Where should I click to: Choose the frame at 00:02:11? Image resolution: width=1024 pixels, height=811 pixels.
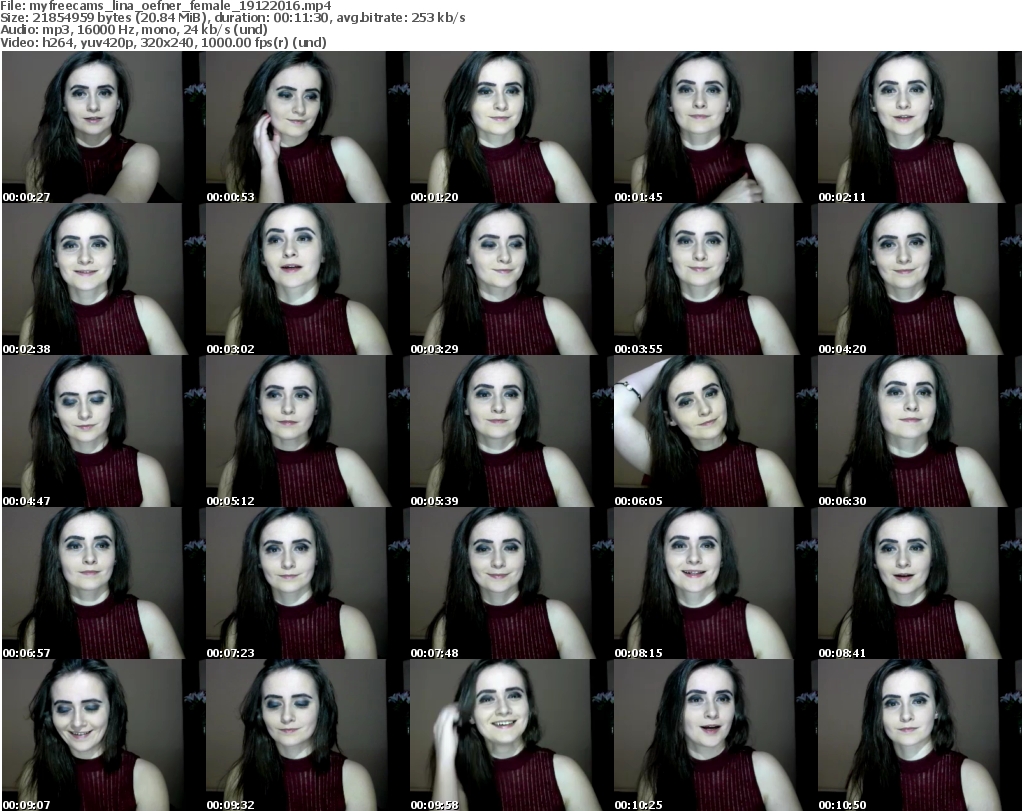pos(918,127)
